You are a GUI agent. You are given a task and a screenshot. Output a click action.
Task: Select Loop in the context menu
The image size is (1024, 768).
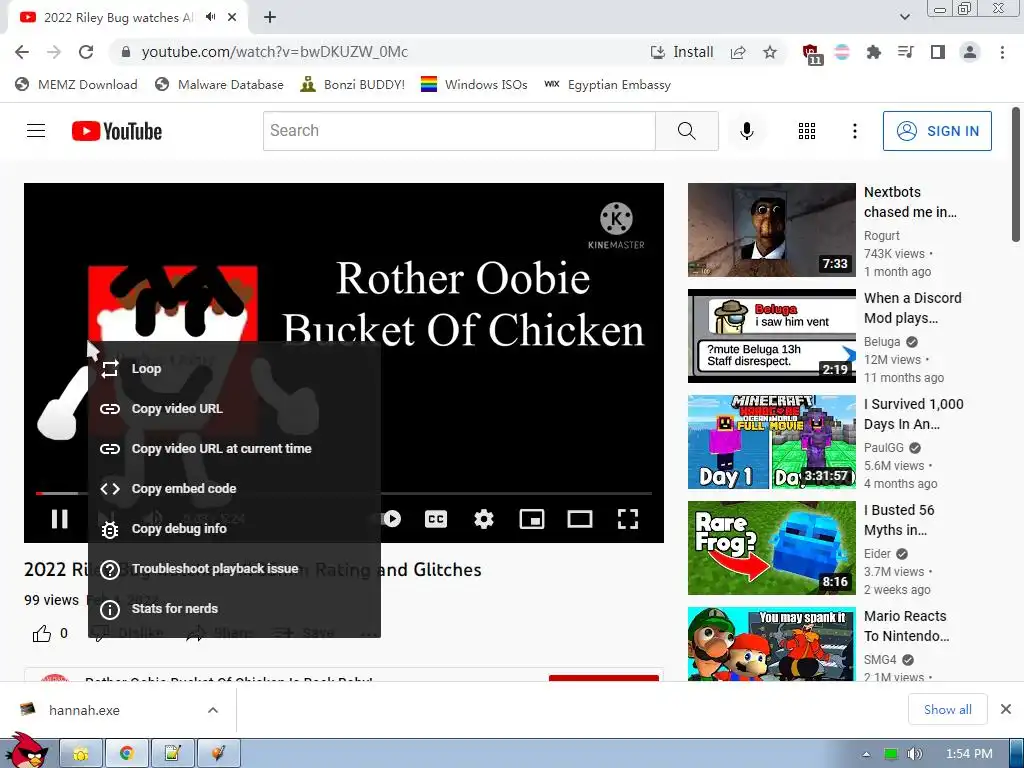coord(234,368)
